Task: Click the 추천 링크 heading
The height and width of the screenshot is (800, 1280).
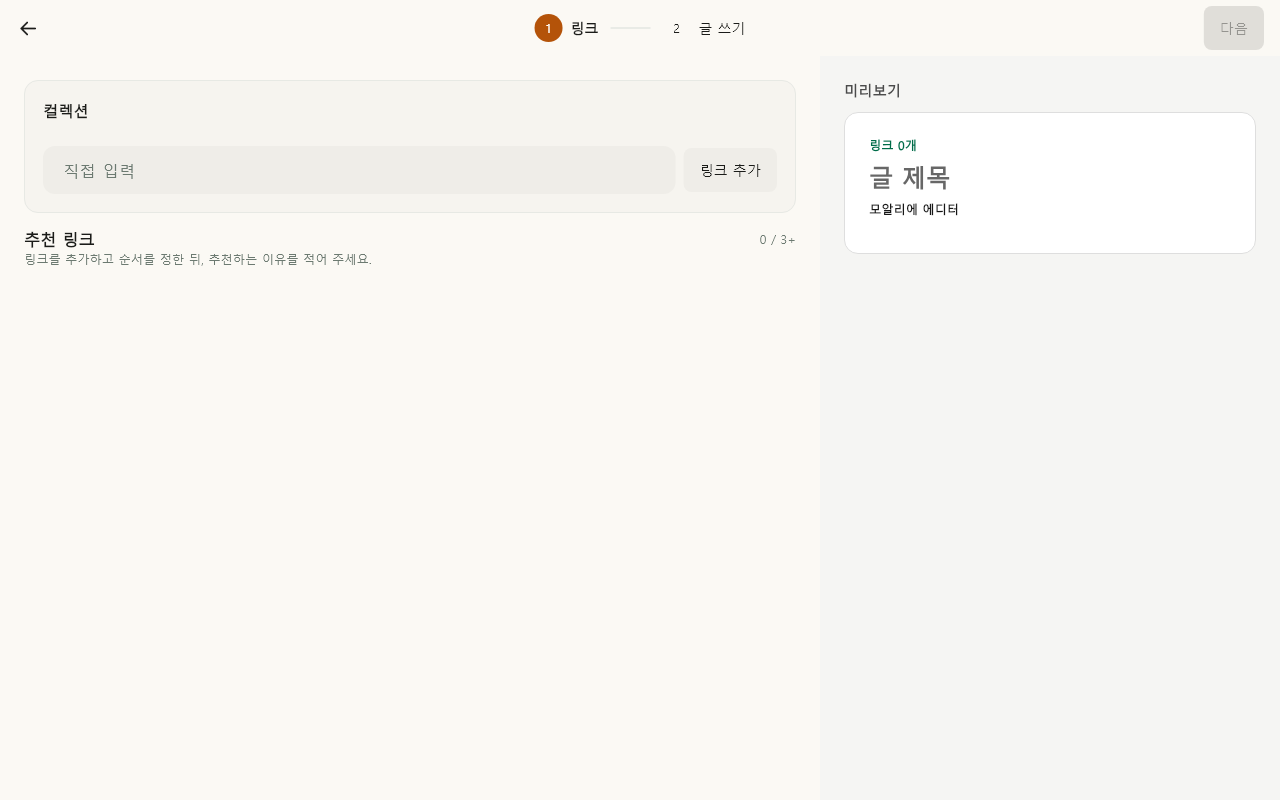Action: point(59,239)
